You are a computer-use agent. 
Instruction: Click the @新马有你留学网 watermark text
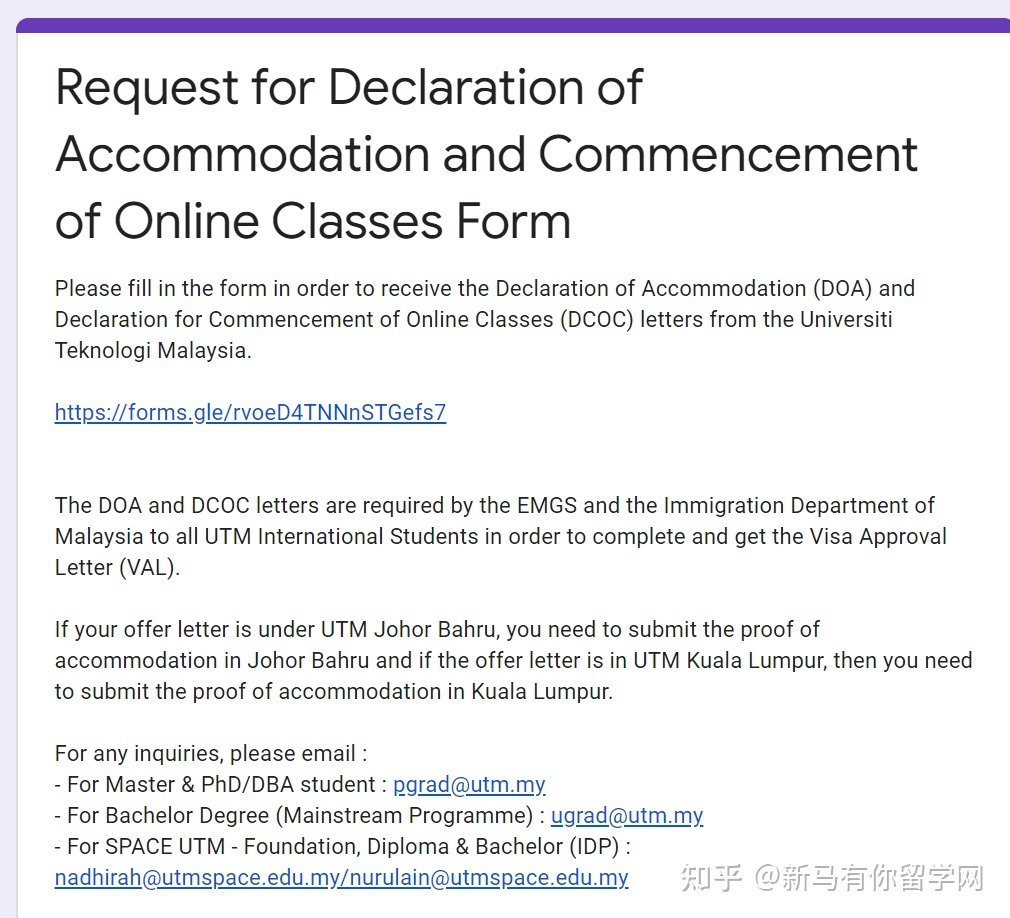tap(868, 878)
